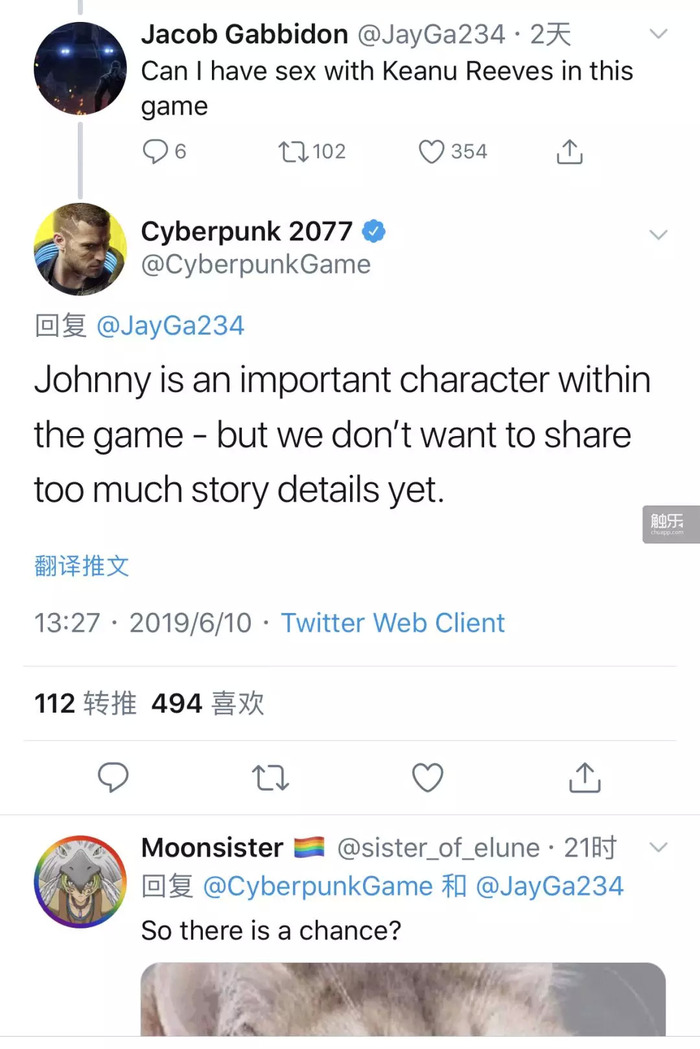
Task: Retweet the Cyberpunk 2077 main tweet
Action: [x=270, y=778]
